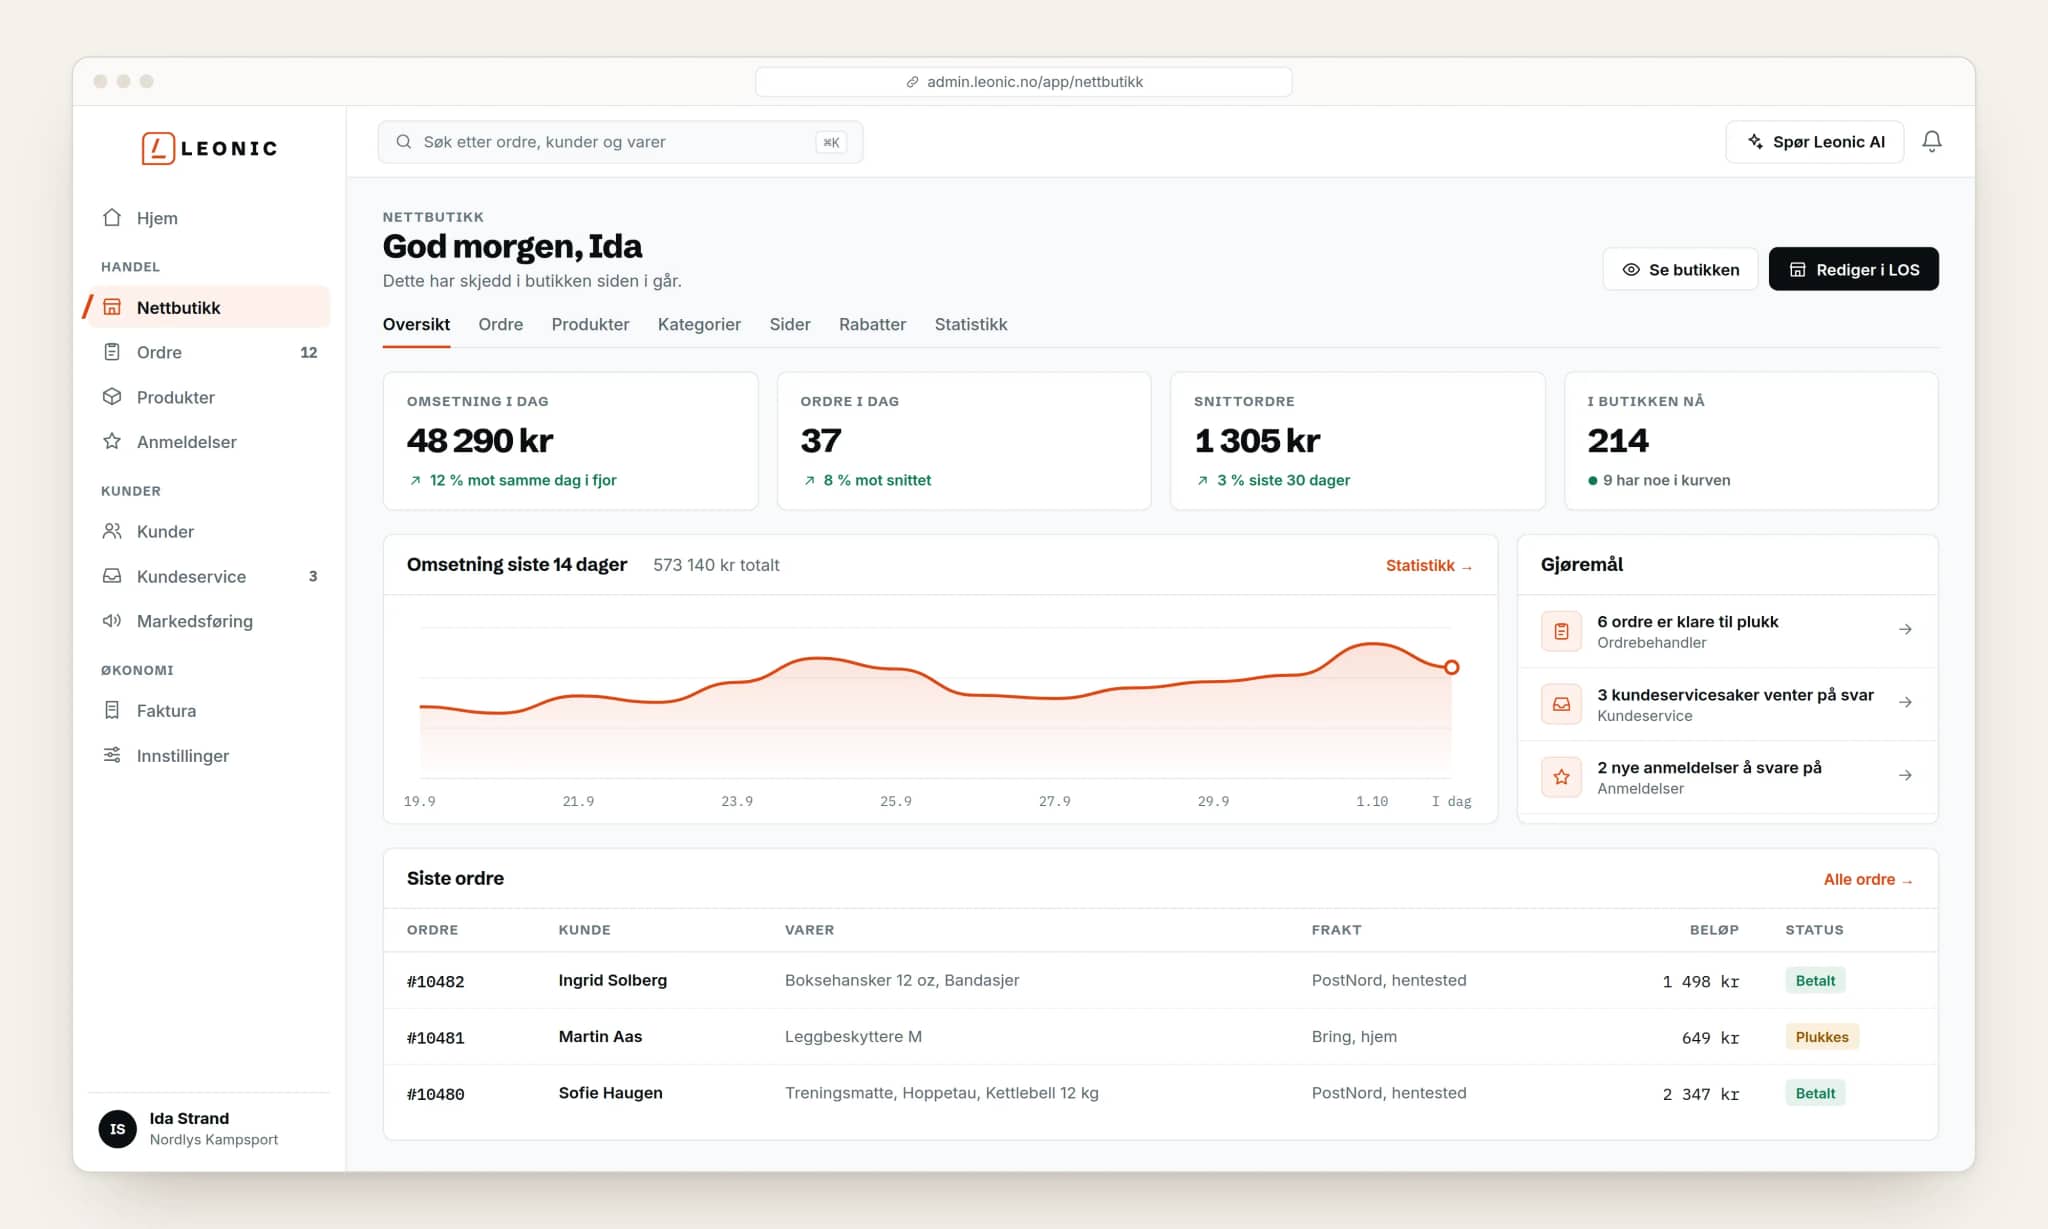Screen dimensions: 2048x1229
Task: Open arrow for 6 ordre klare til plukk
Action: pyautogui.click(x=1905, y=629)
